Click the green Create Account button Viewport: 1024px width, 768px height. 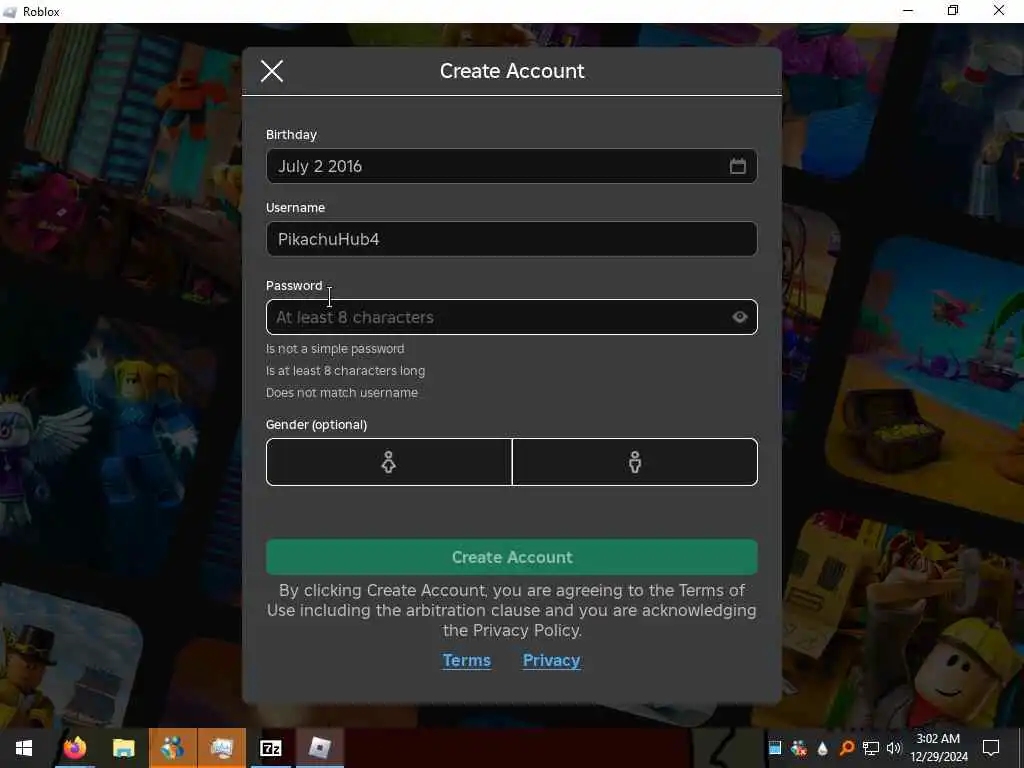tap(511, 557)
